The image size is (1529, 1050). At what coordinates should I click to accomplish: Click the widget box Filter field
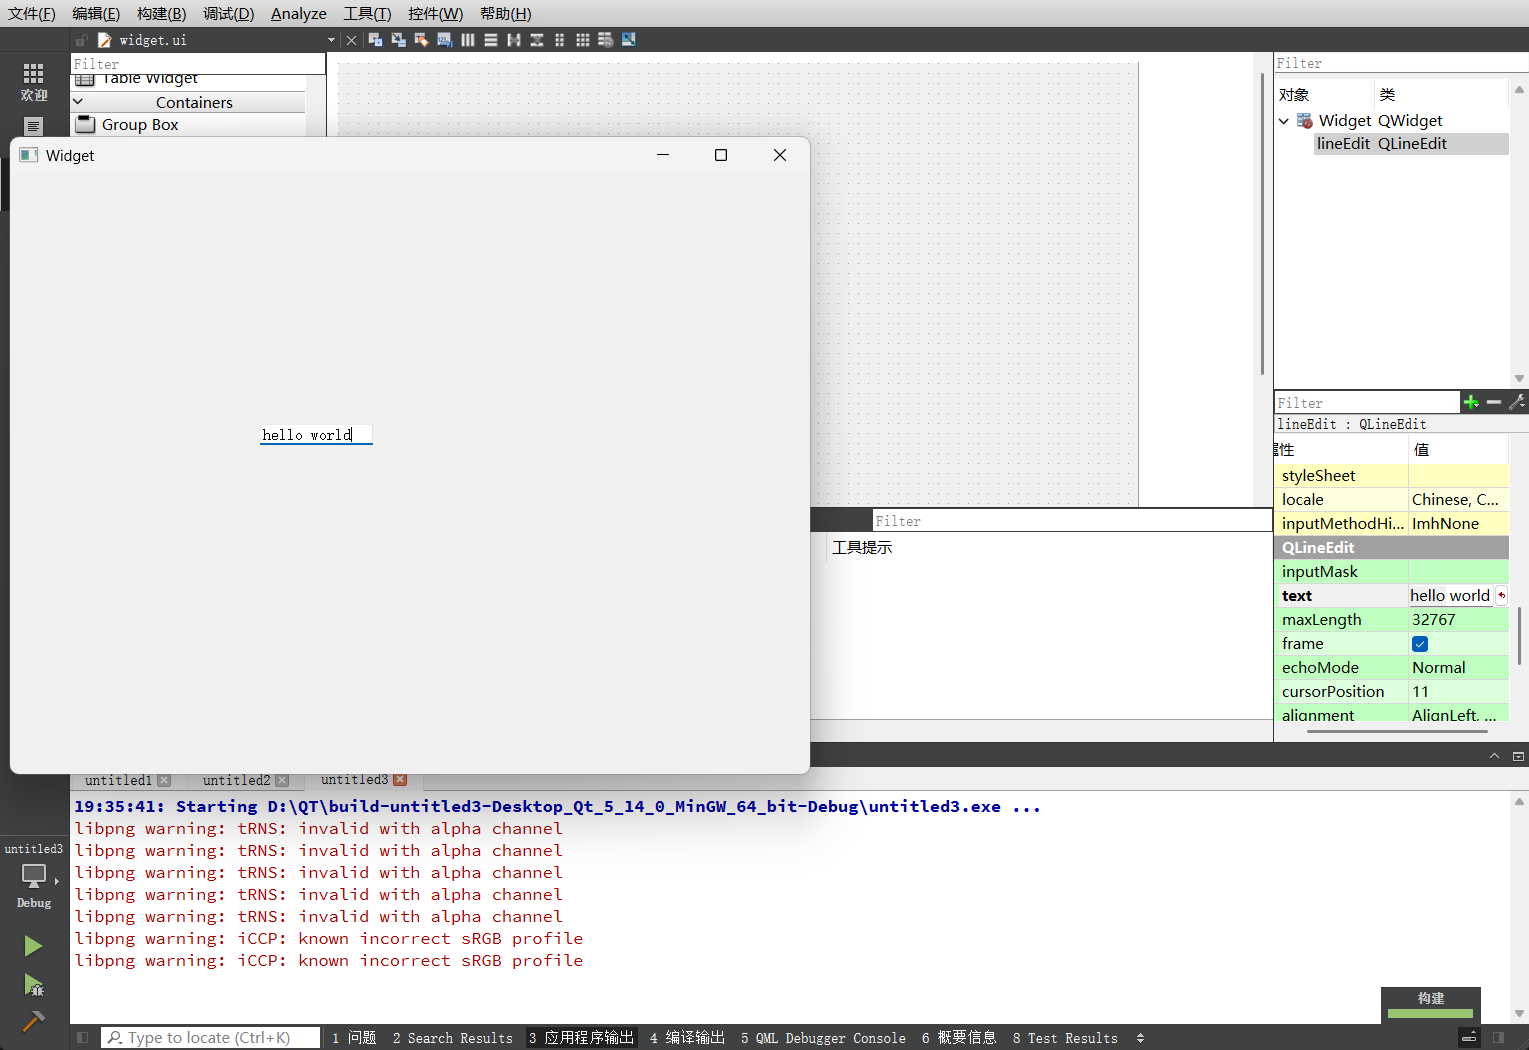(x=198, y=63)
